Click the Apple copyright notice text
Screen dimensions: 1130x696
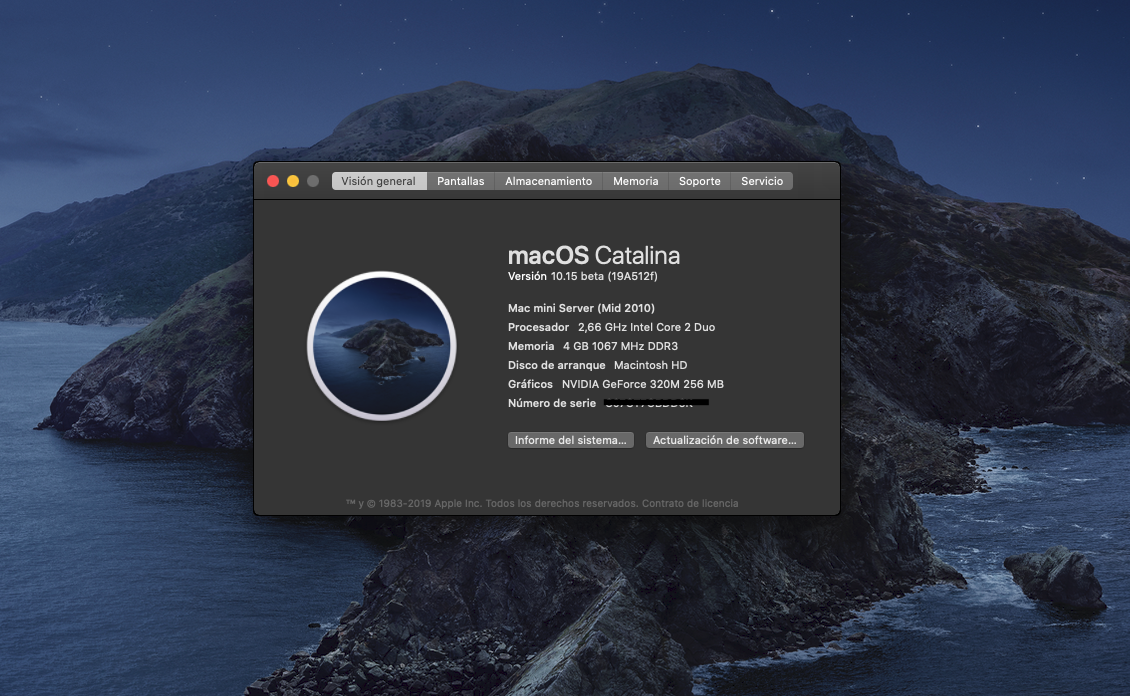491,504
